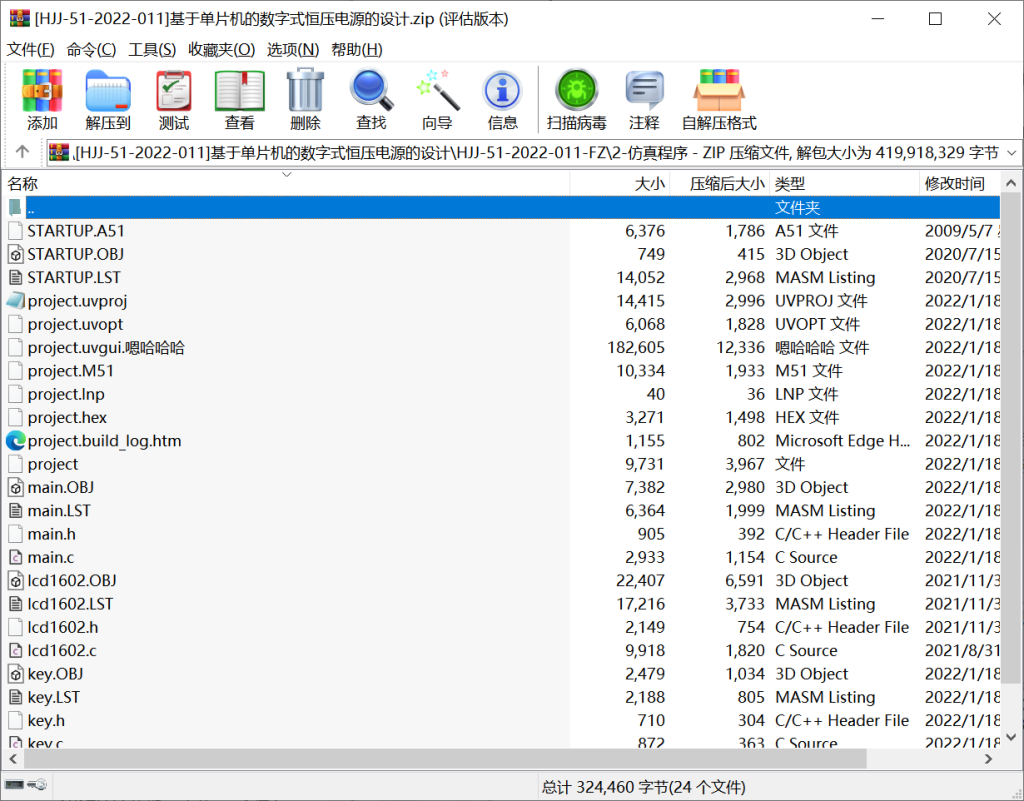The image size is (1024, 801).
Task: Click the 删除 (Delete) trash icon
Action: tap(305, 100)
